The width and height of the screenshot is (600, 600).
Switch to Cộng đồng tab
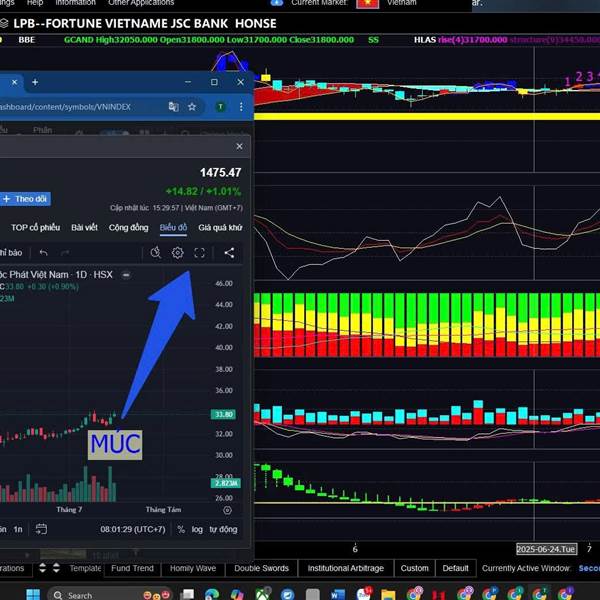coord(129,228)
